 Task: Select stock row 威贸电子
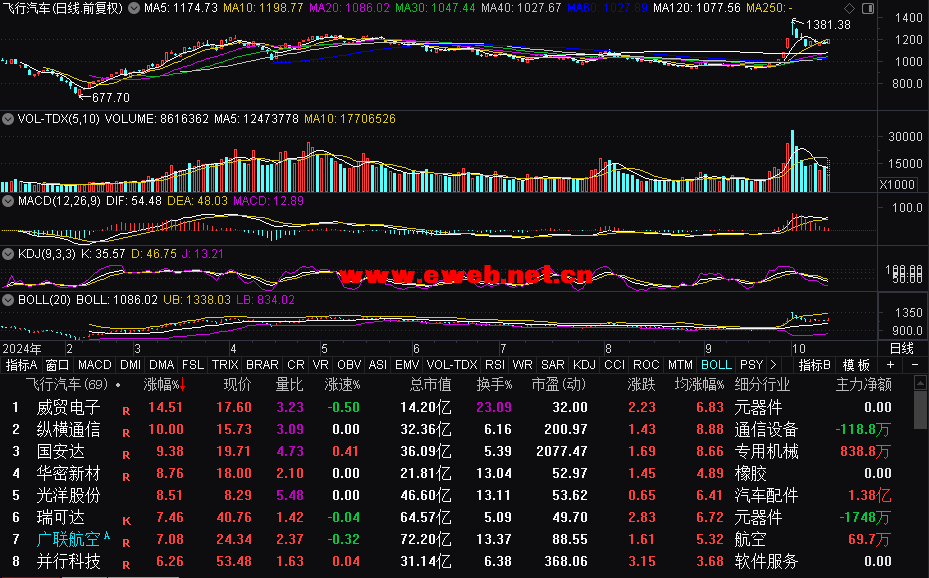(456, 407)
